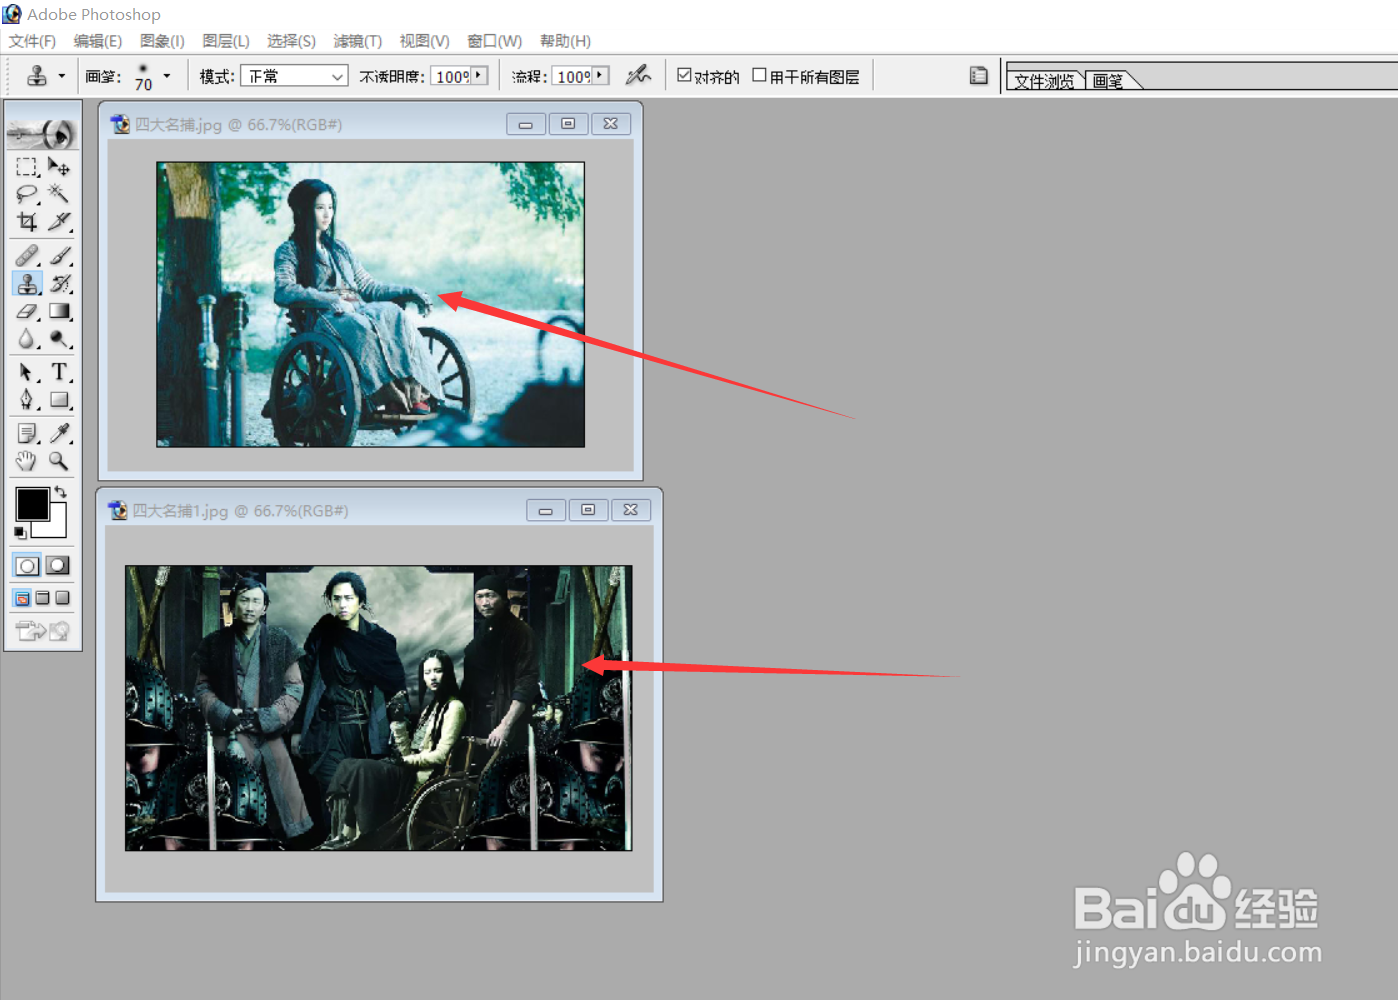
Task: Select the Magic Wand tool
Action: coord(59,194)
